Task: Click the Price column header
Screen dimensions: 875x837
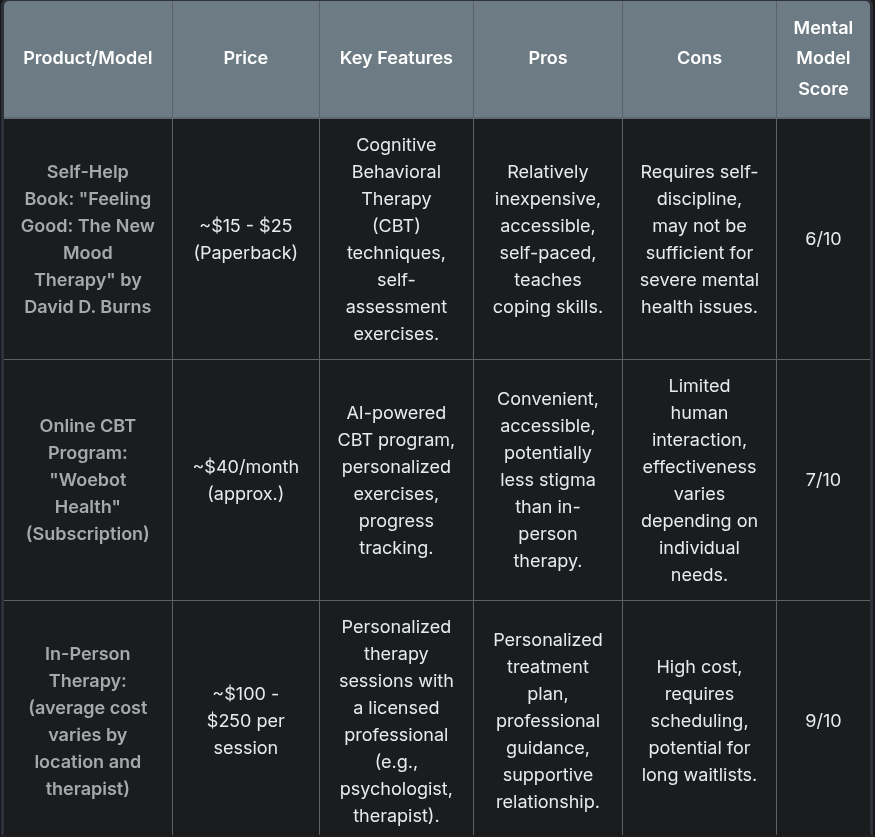Action: pos(245,58)
